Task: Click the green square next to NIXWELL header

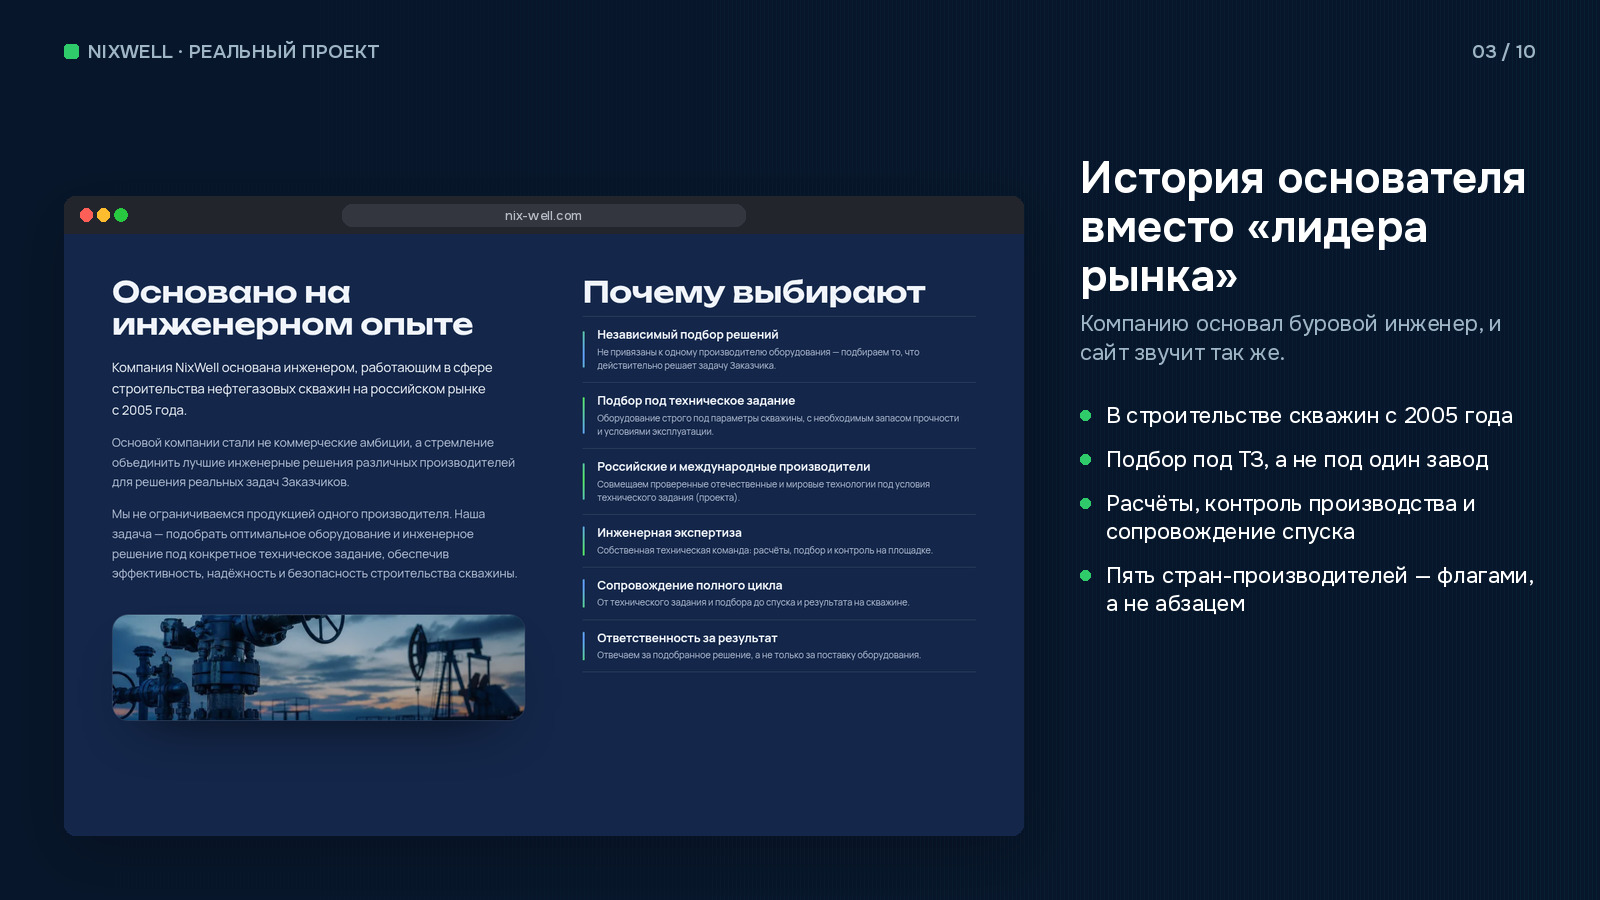Action: coord(71,51)
